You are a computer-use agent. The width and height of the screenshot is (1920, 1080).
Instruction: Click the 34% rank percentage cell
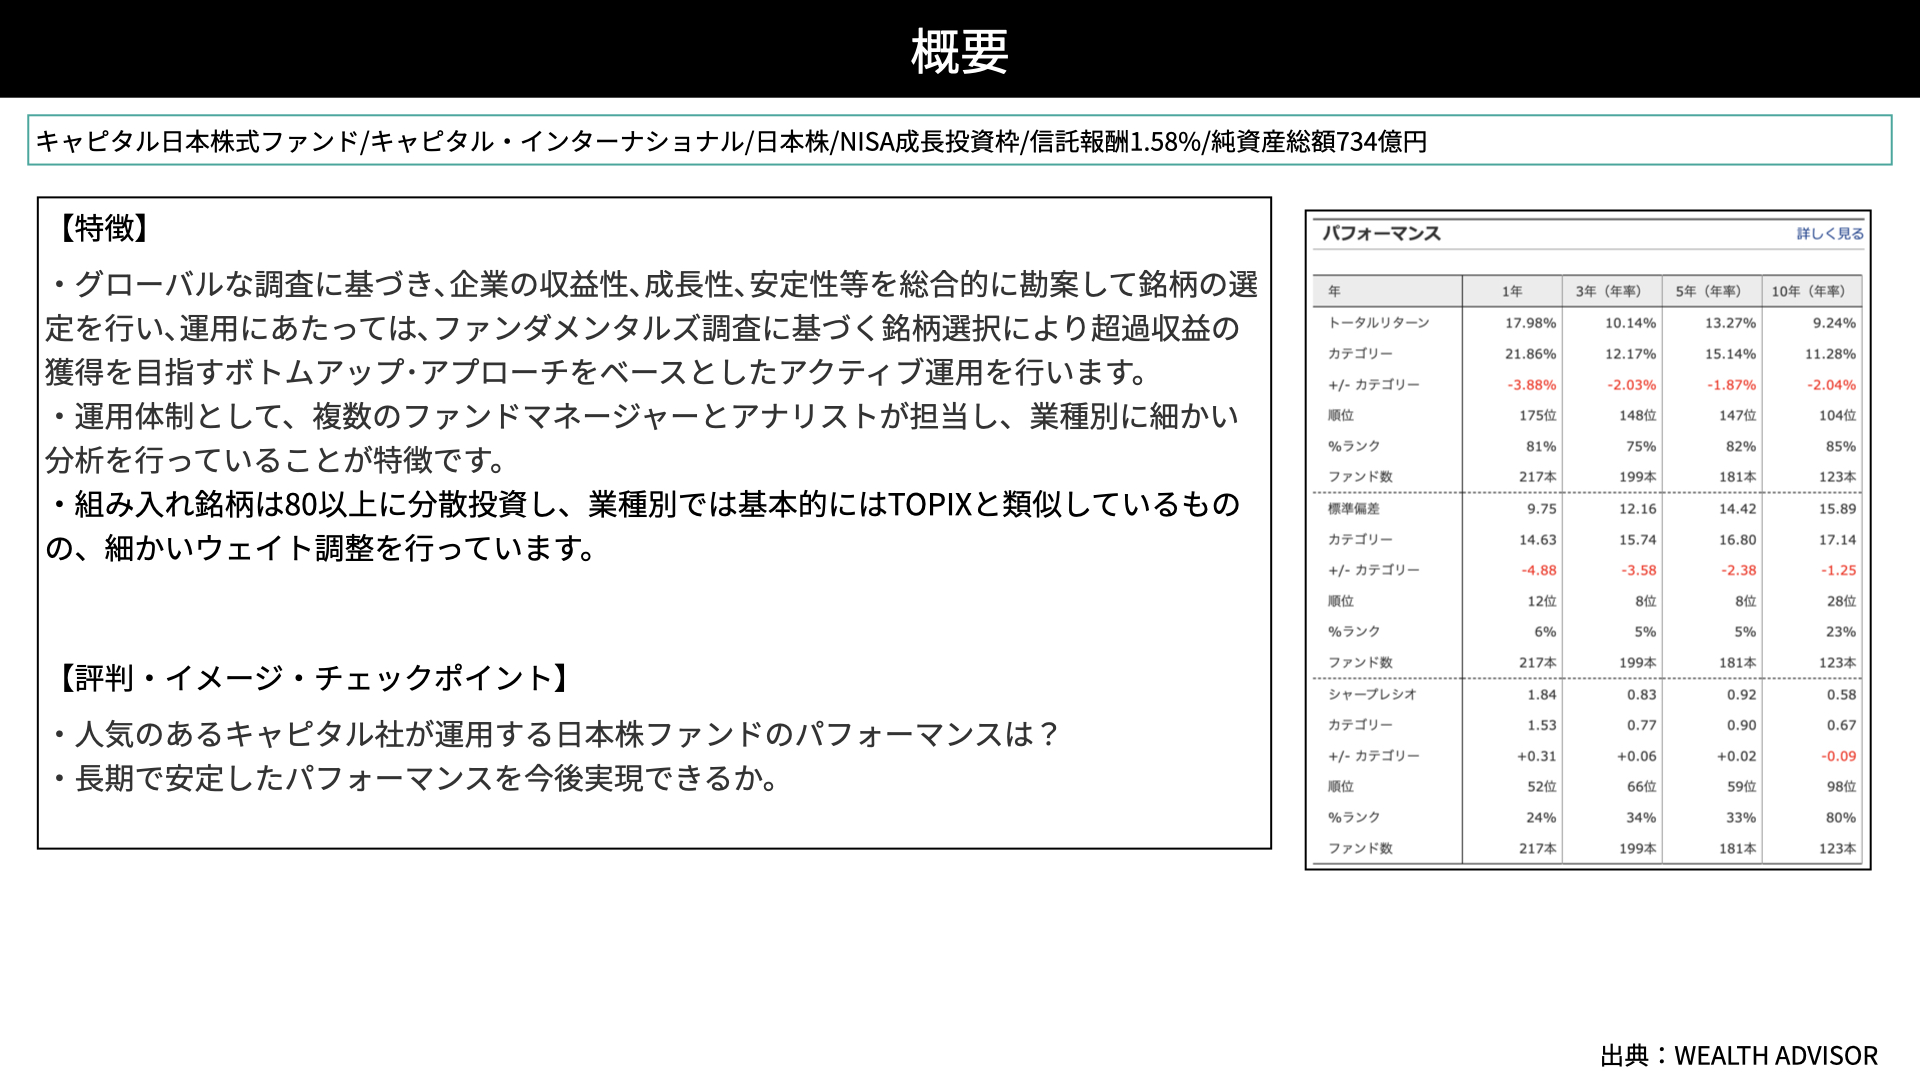click(x=1641, y=817)
